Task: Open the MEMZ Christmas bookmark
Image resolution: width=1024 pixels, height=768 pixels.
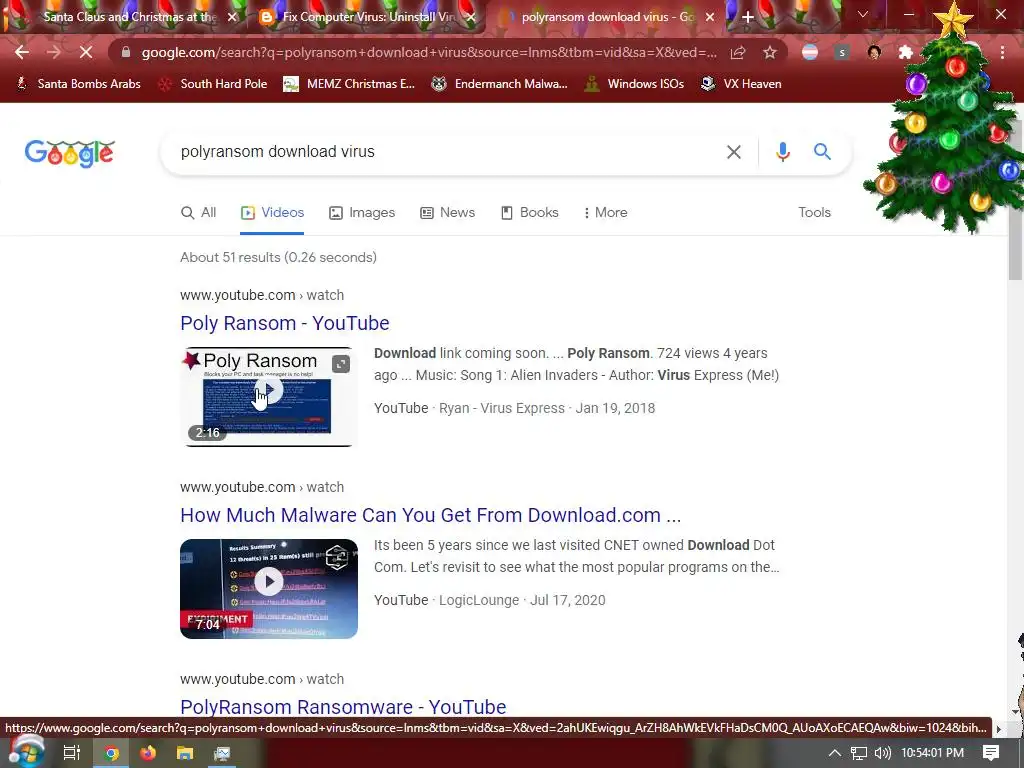Action: pos(349,84)
